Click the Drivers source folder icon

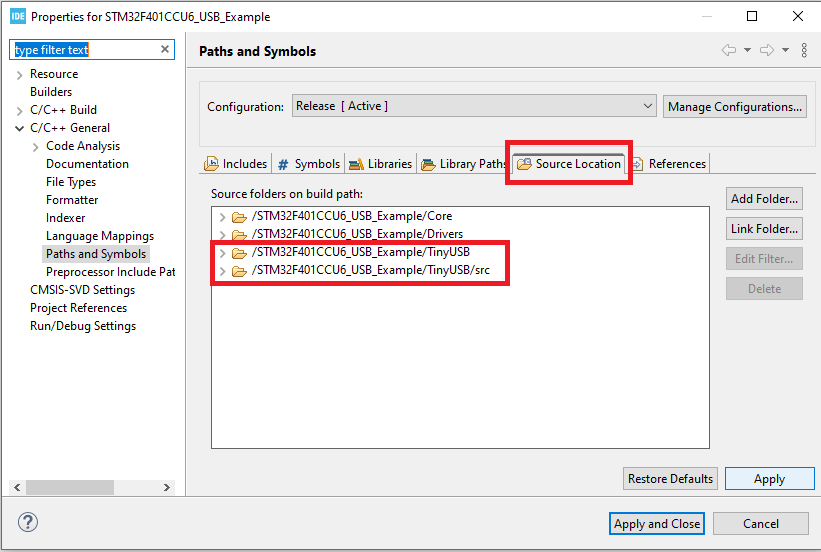pyautogui.click(x=239, y=234)
